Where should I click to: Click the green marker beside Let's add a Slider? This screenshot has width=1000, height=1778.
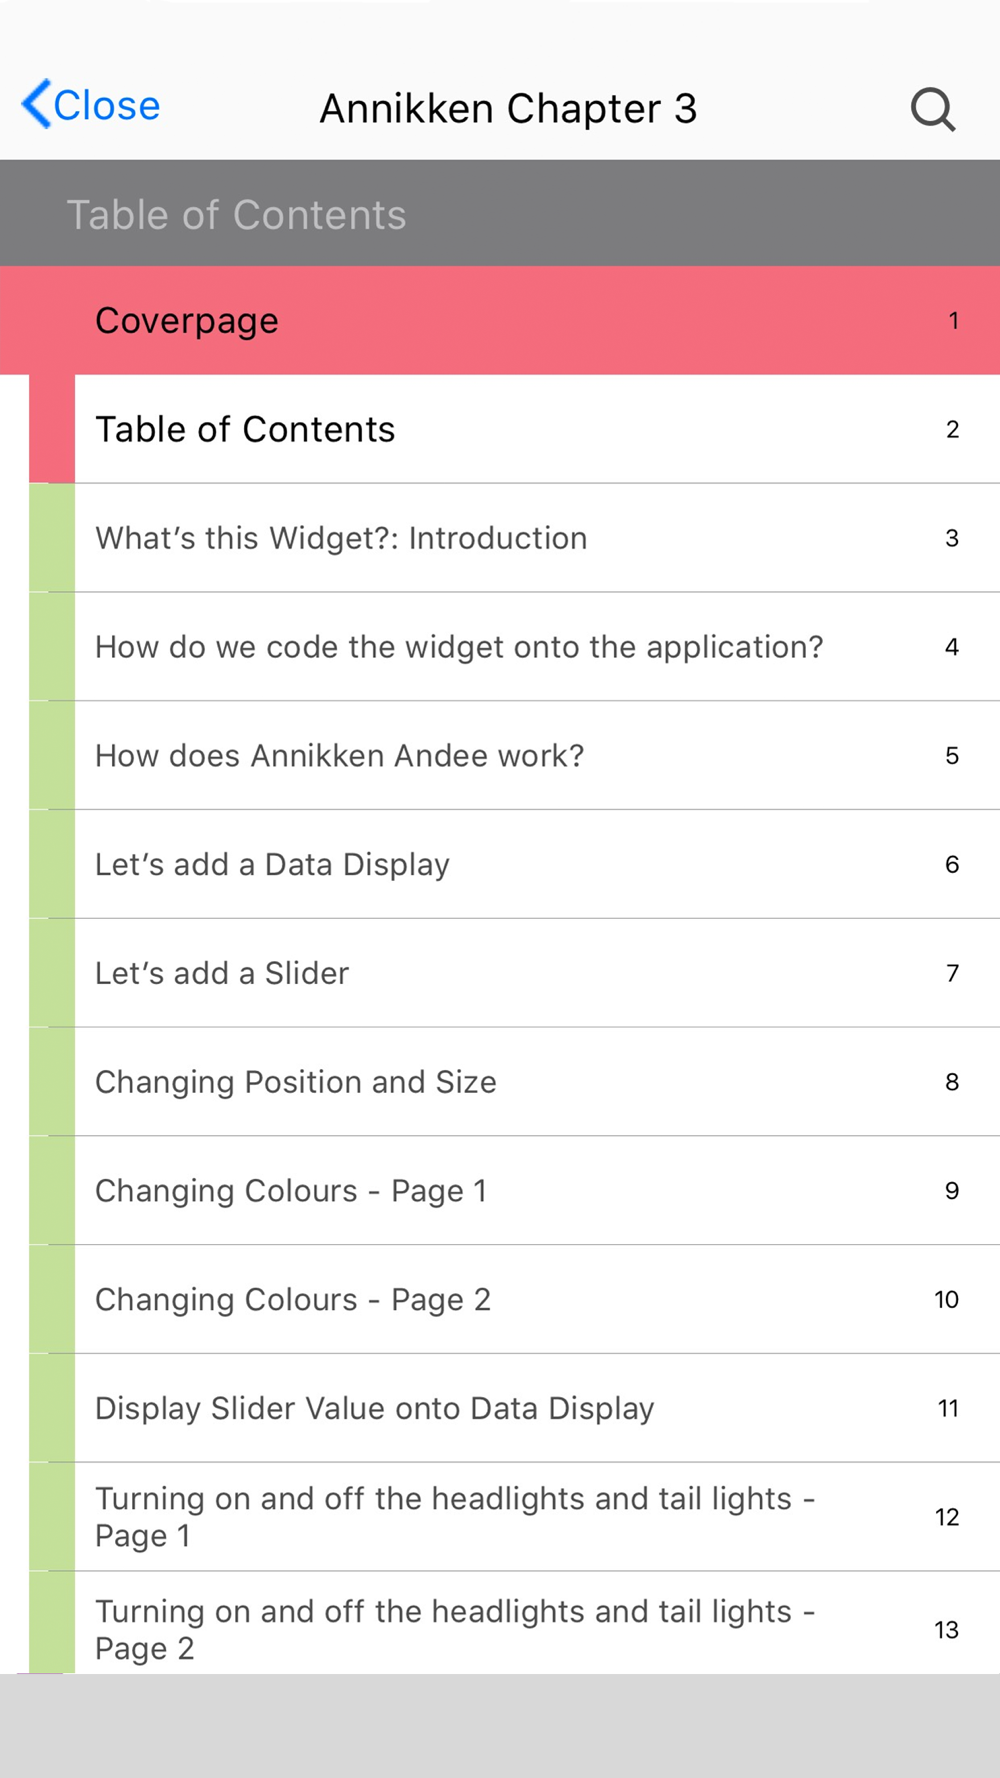(52, 974)
